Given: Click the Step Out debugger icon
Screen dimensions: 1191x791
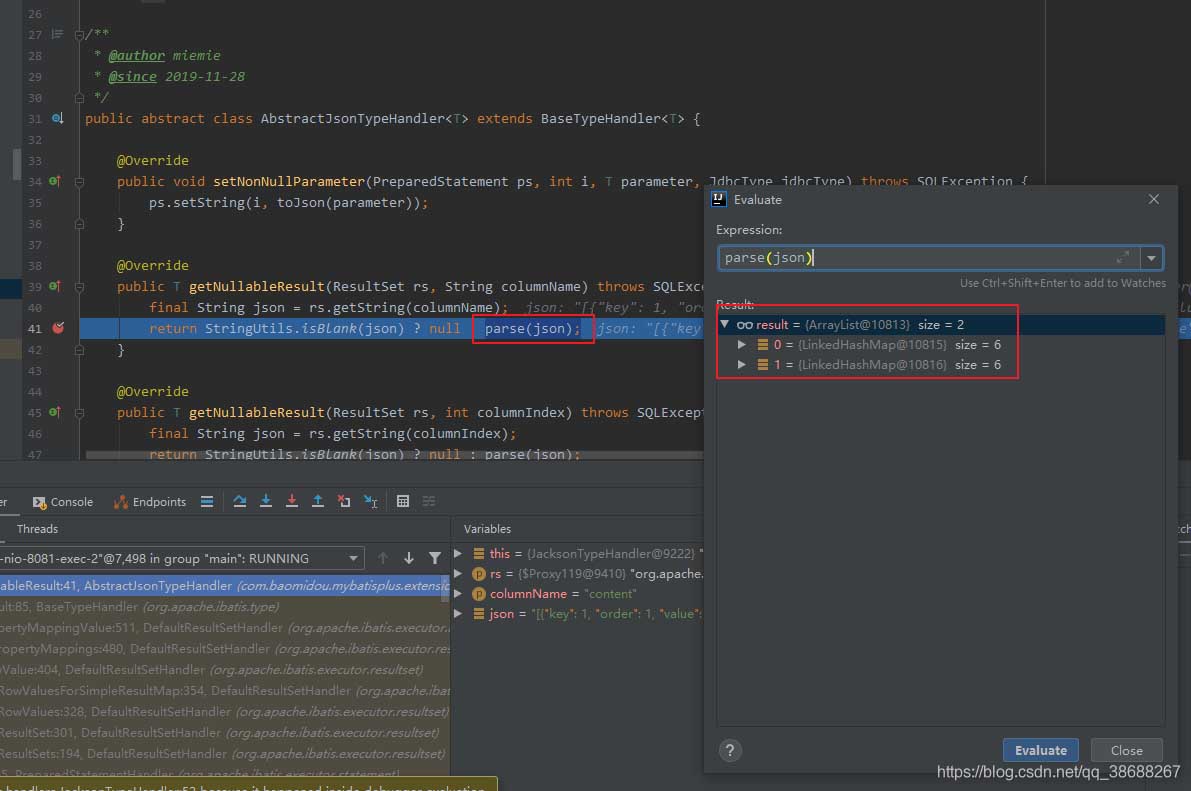Looking at the screenshot, I should pos(318,501).
